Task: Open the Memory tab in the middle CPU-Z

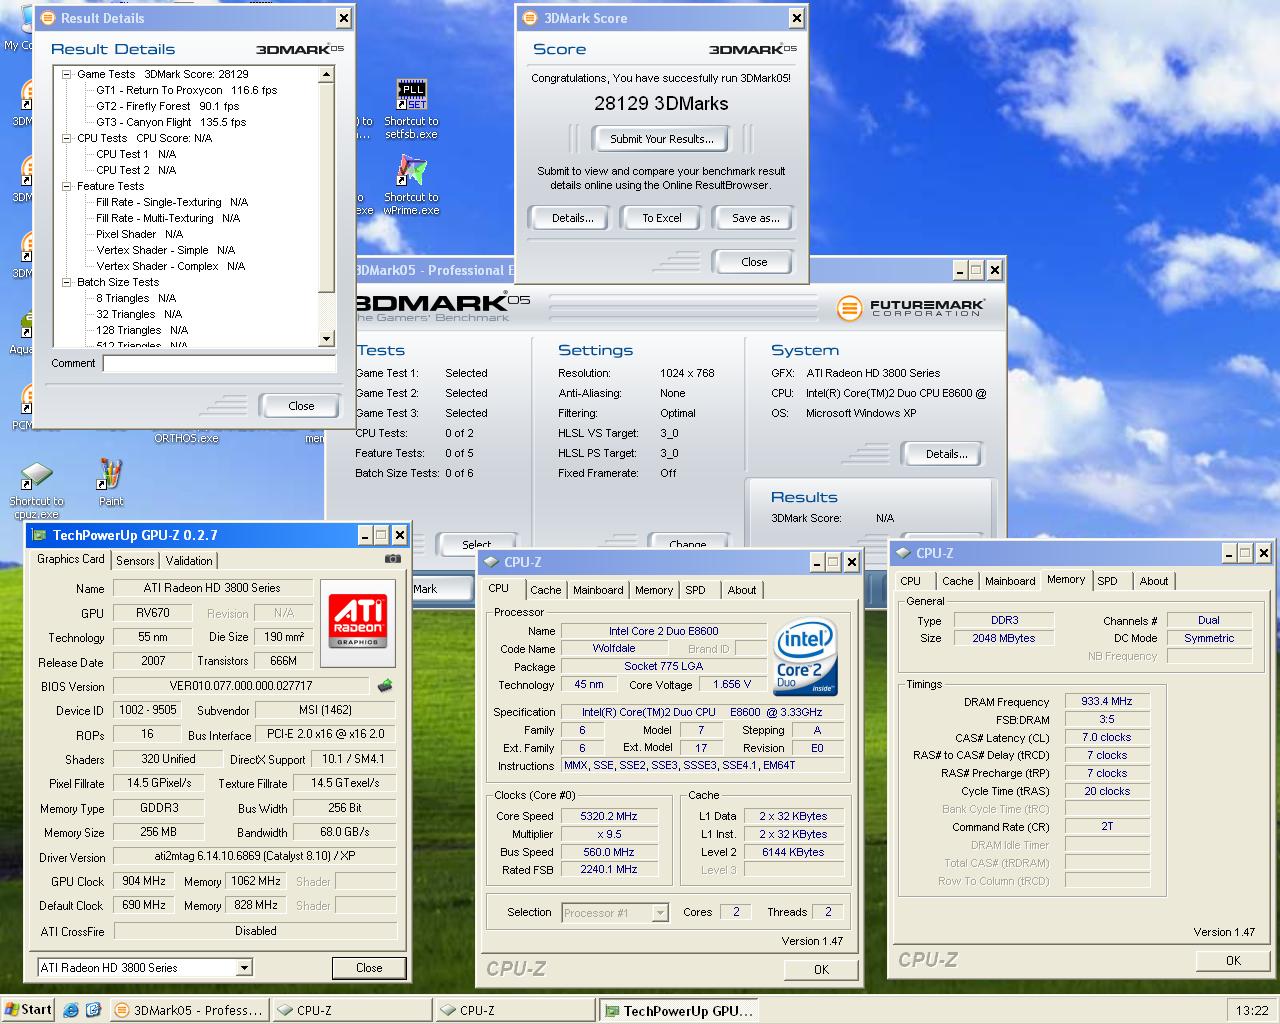Action: pyautogui.click(x=654, y=590)
